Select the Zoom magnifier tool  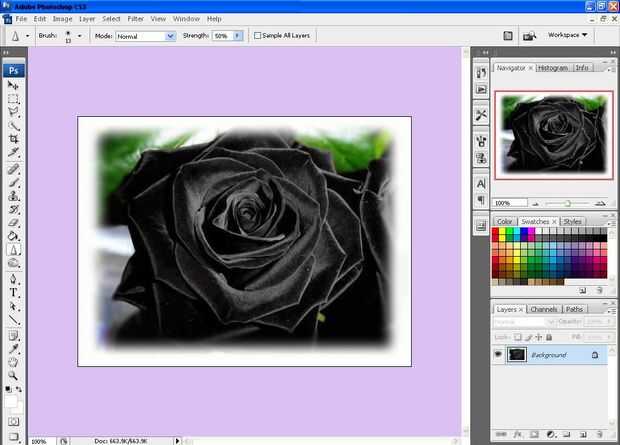(x=13, y=376)
